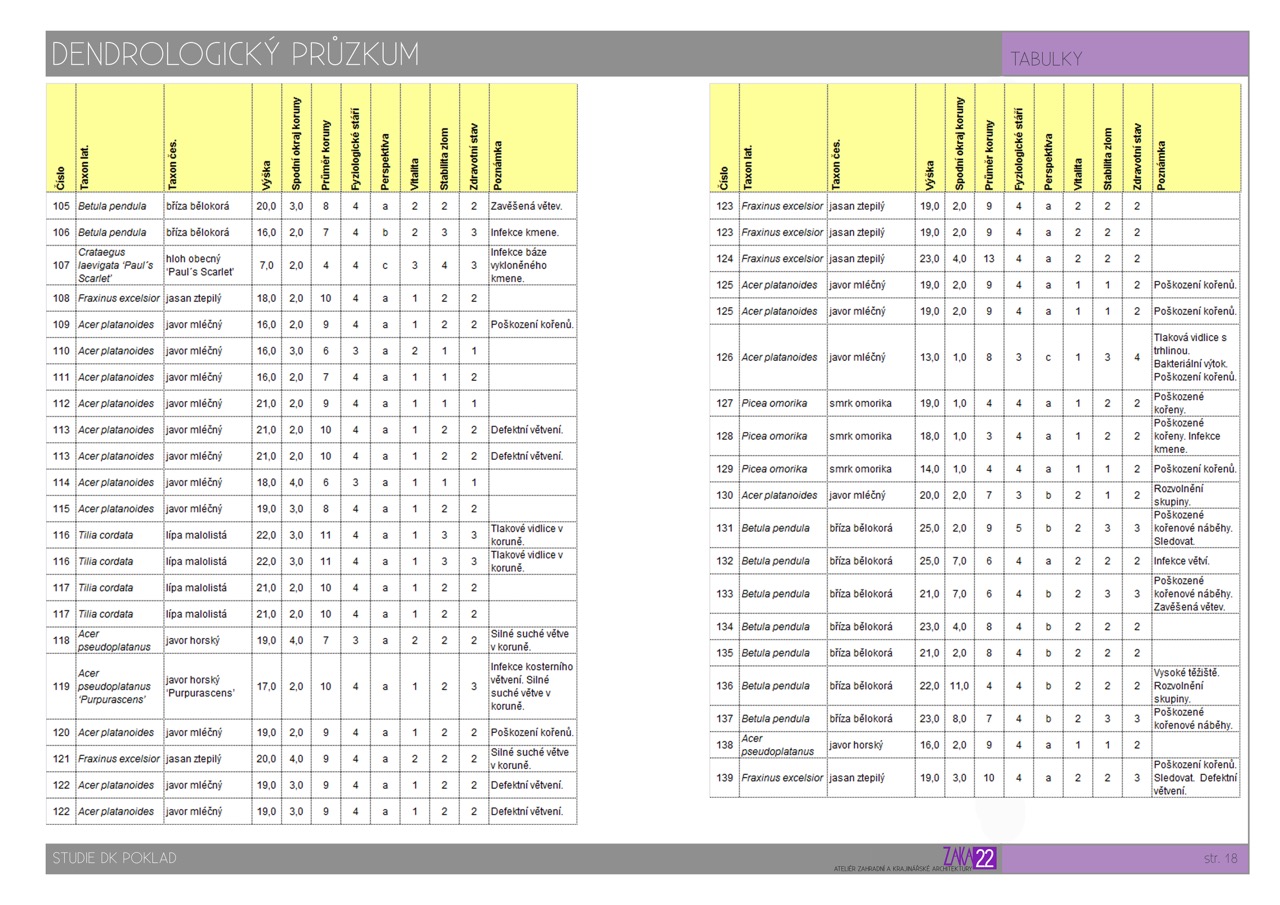This screenshot has width=1280, height=905.
Task: Select crown diameter value 13 in row 124
Action: 989,259
